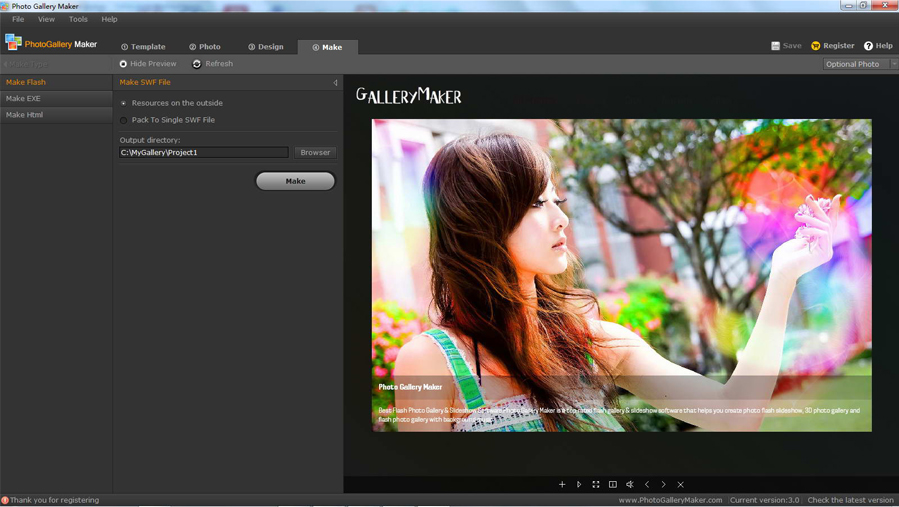Click the GalleryMaker title in preview
Image resolution: width=899 pixels, height=507 pixels.
point(409,96)
